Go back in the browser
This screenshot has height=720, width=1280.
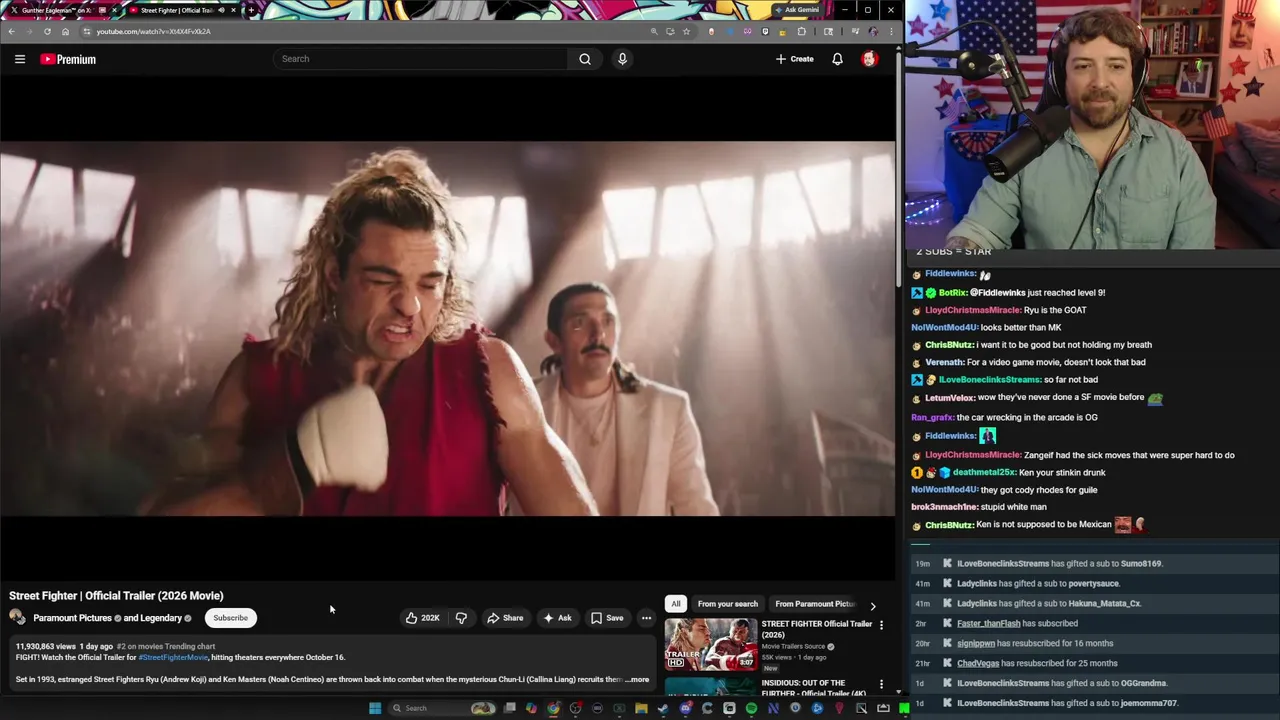click(11, 32)
